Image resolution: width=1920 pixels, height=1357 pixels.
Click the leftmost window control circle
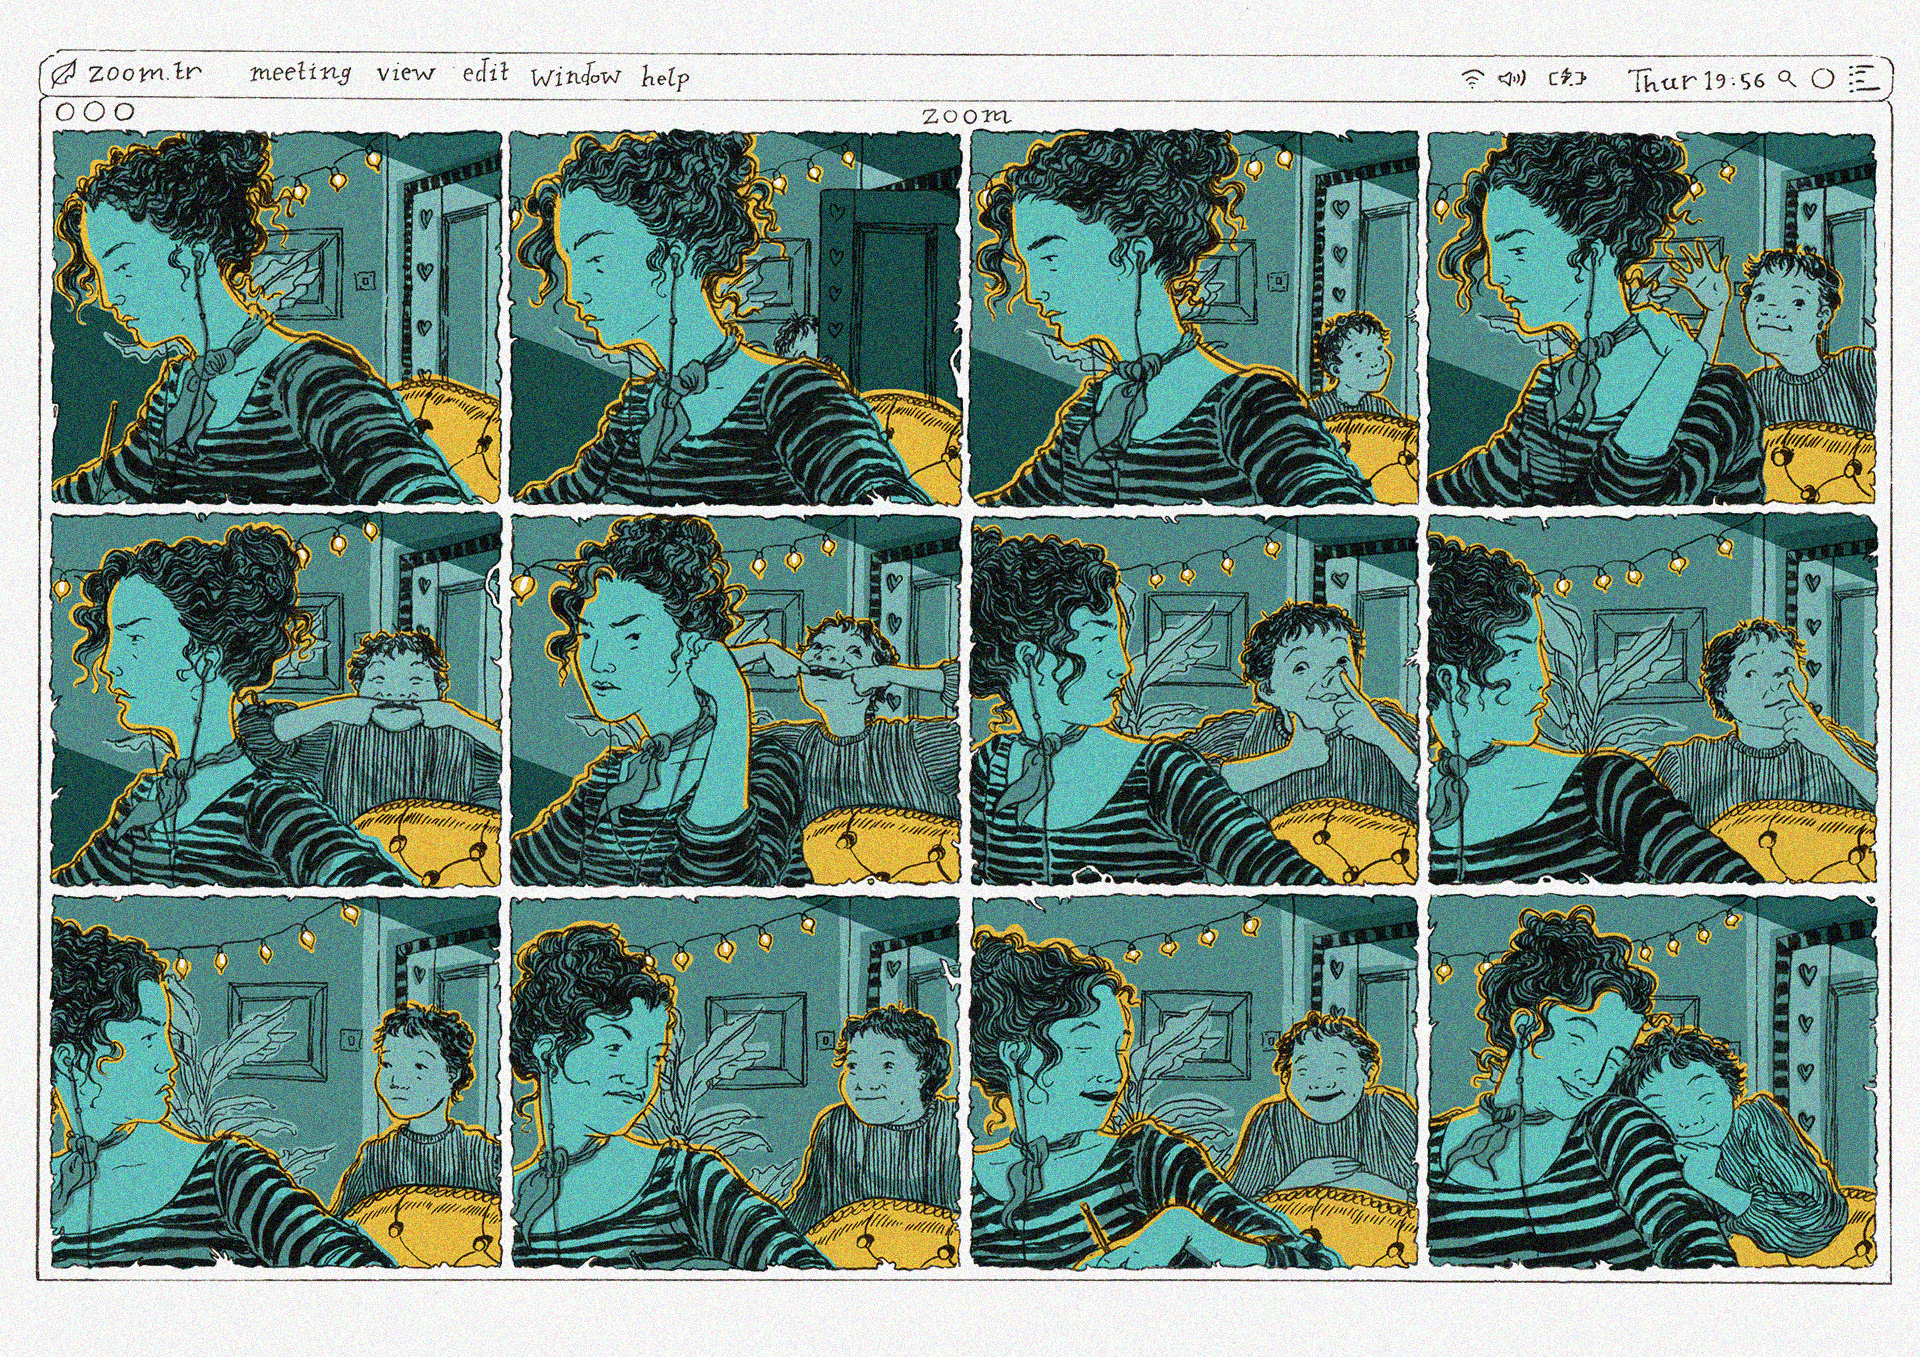coord(65,112)
